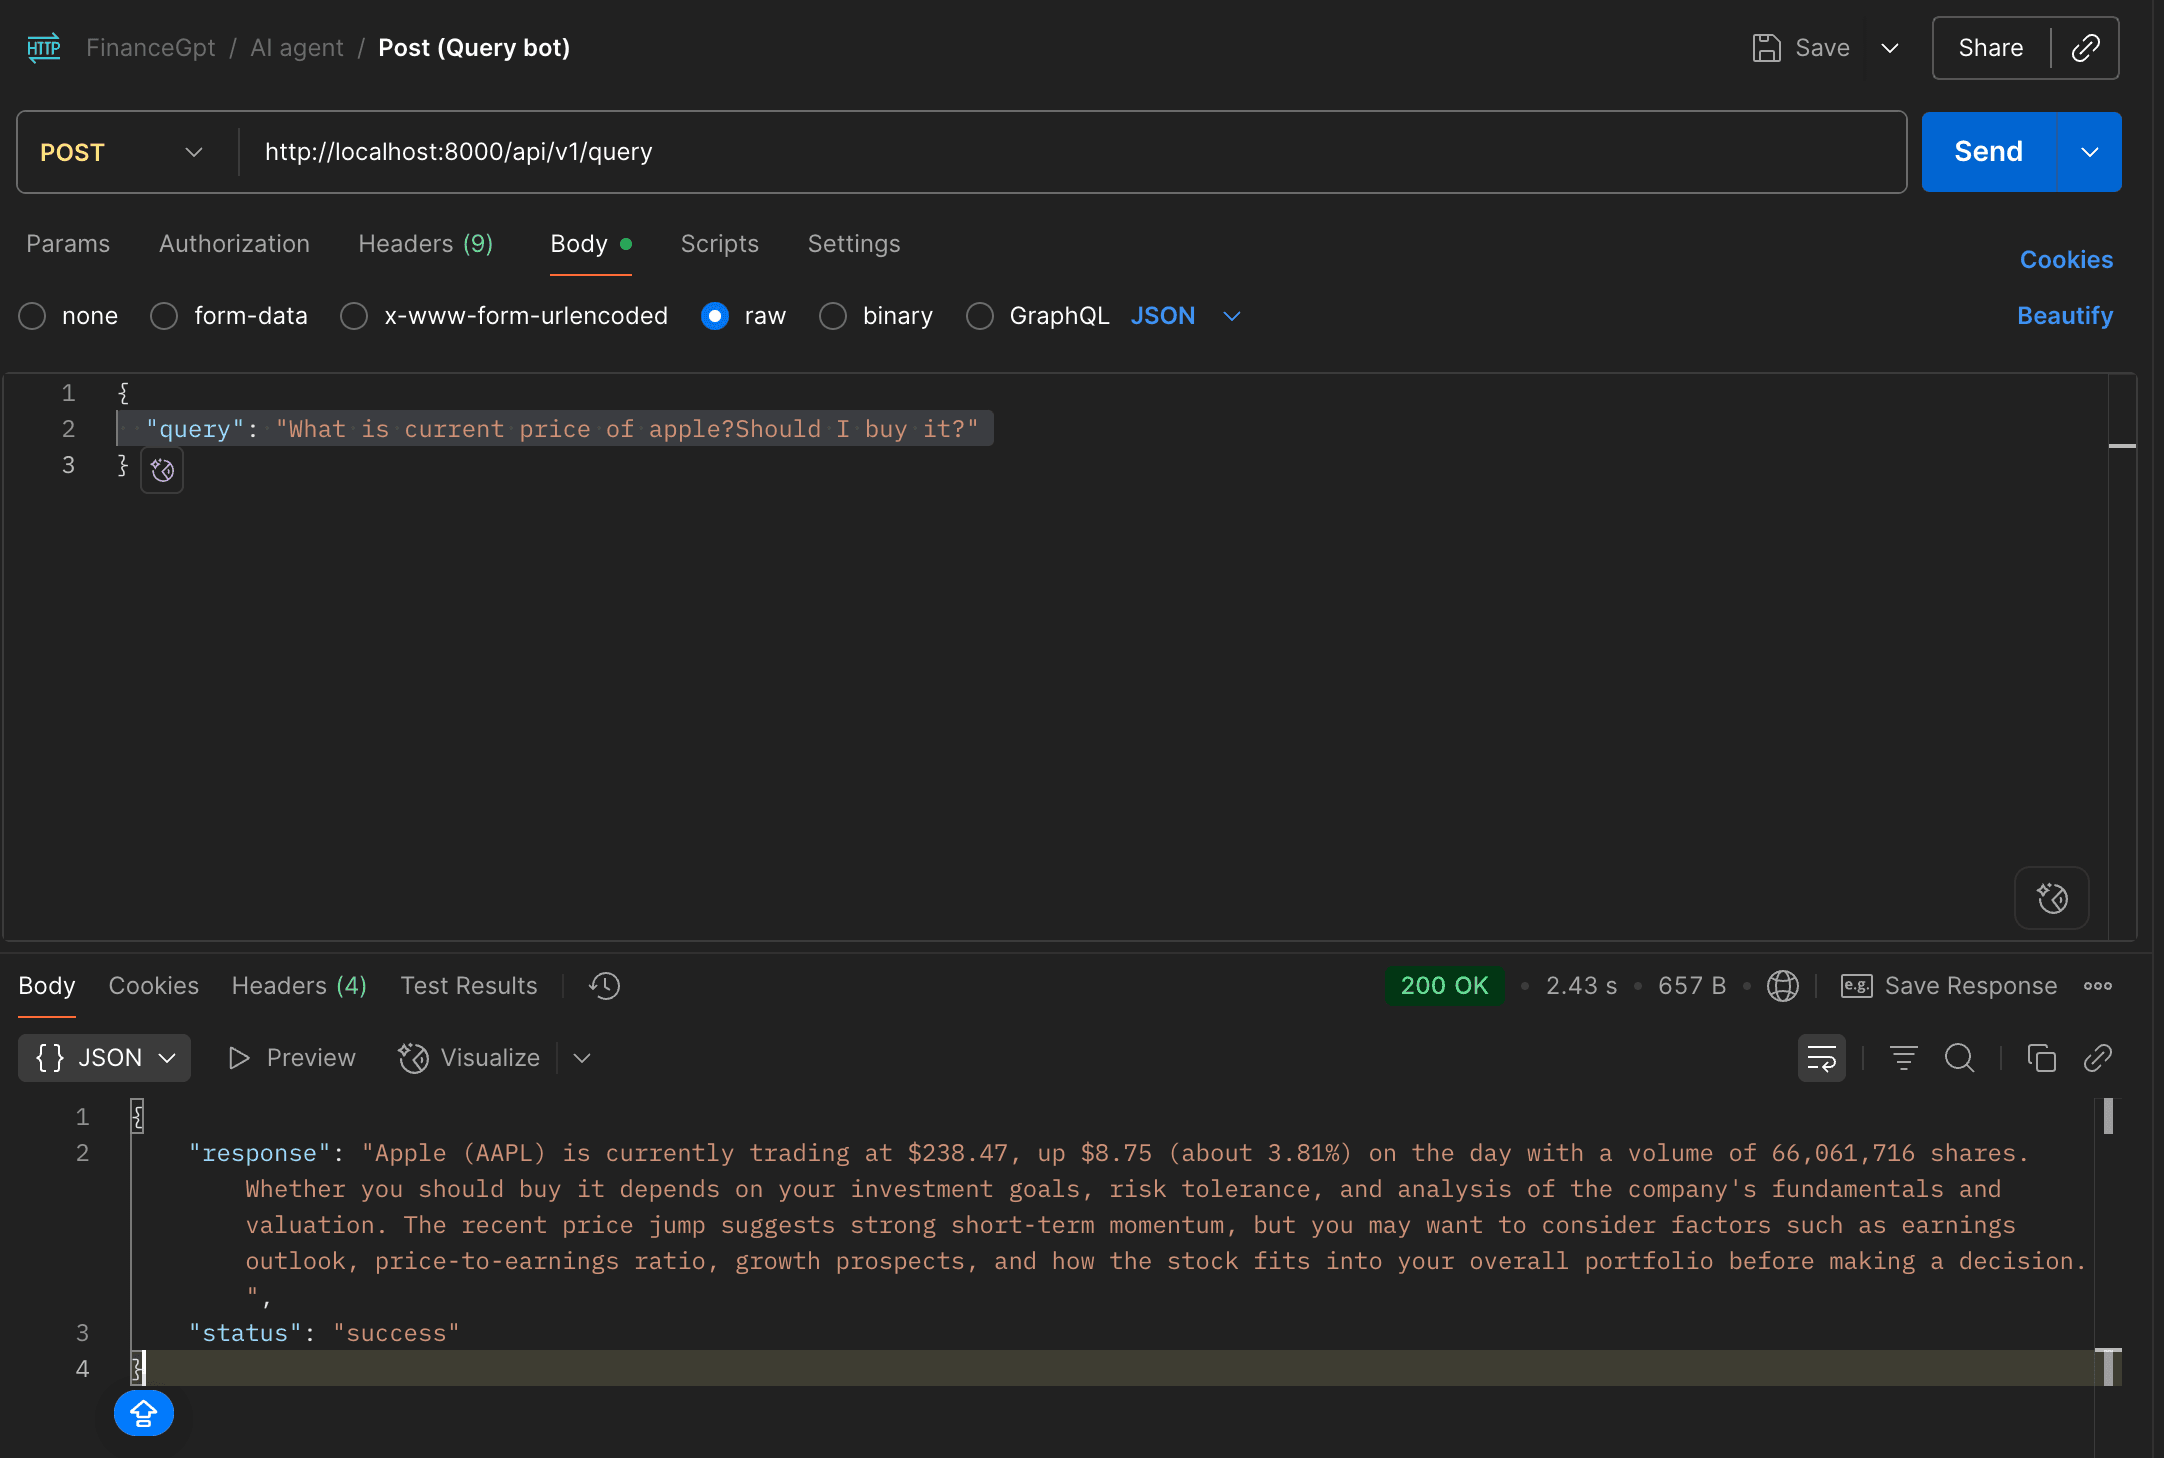Open the response more options ellipsis

(x=2098, y=986)
